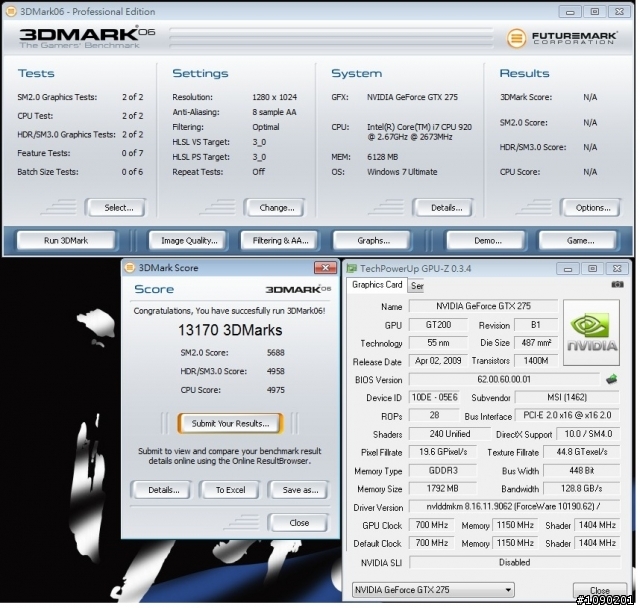Click the Bus Interface PCI-E field
Image resolution: width=640 pixels, height=608 pixels.
pos(567,415)
